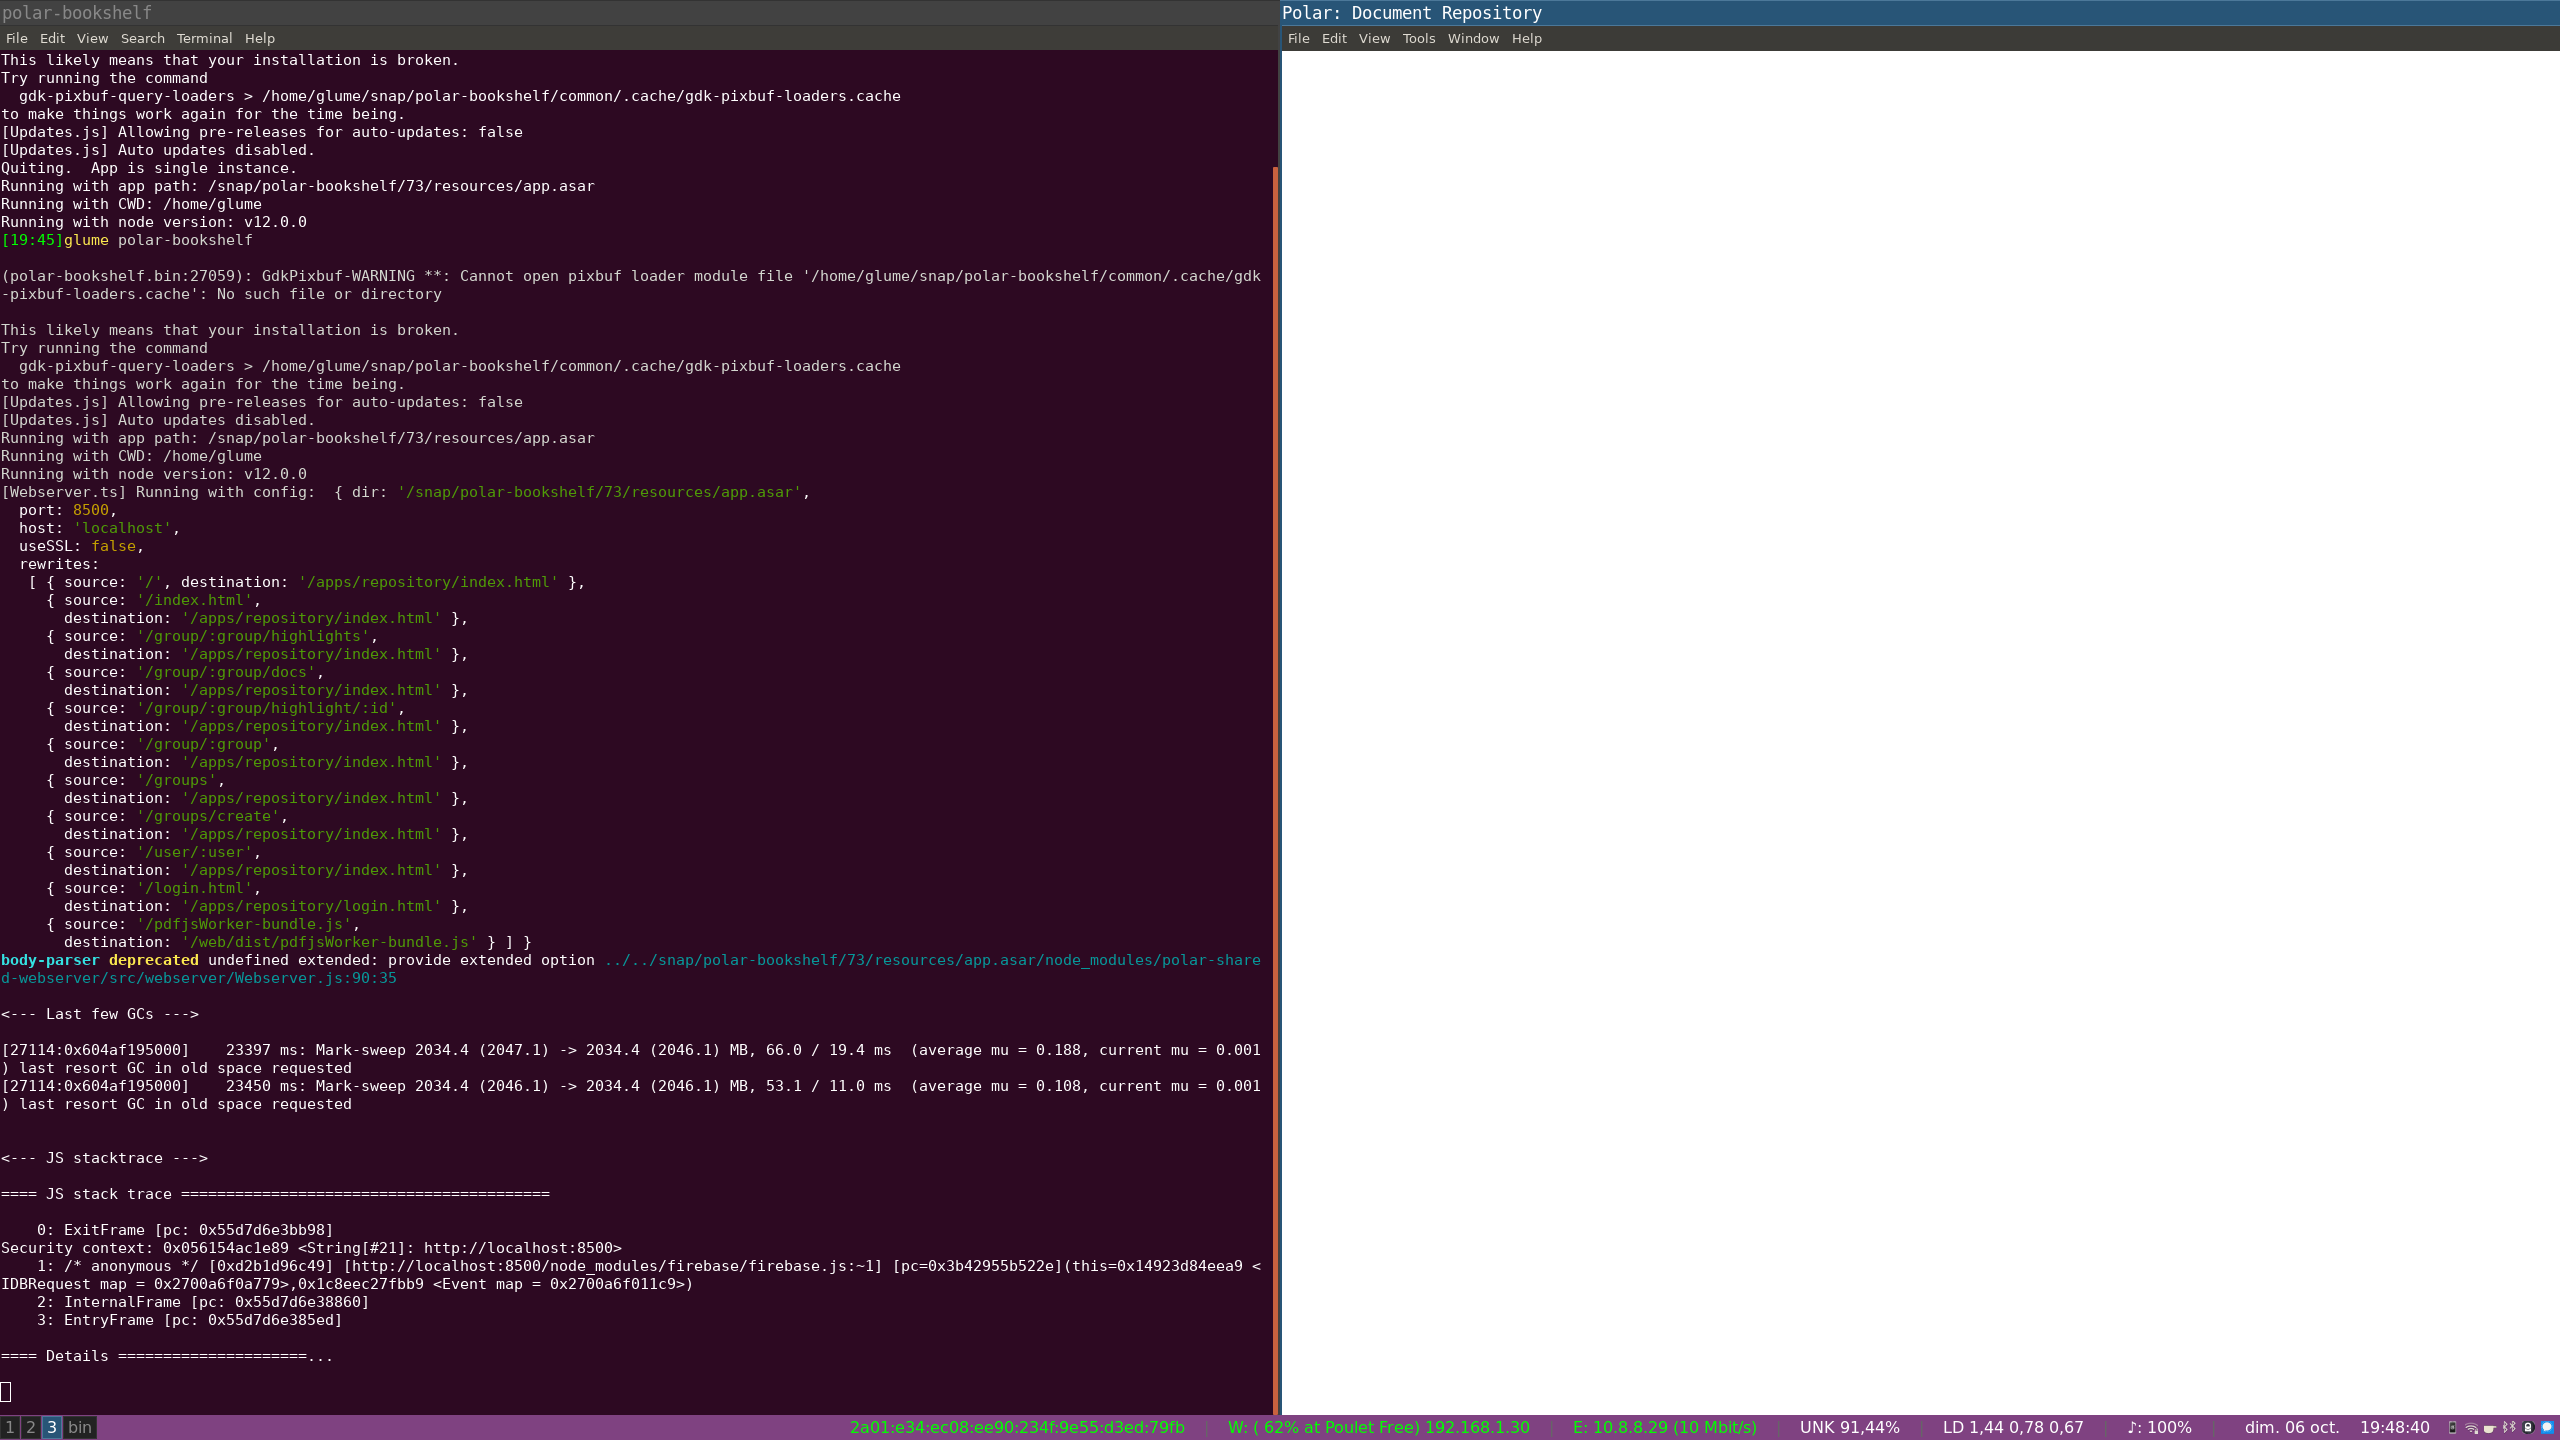Click the left Bluetooth tray icon
This screenshot has width=2560, height=1440.
(x=2506, y=1428)
